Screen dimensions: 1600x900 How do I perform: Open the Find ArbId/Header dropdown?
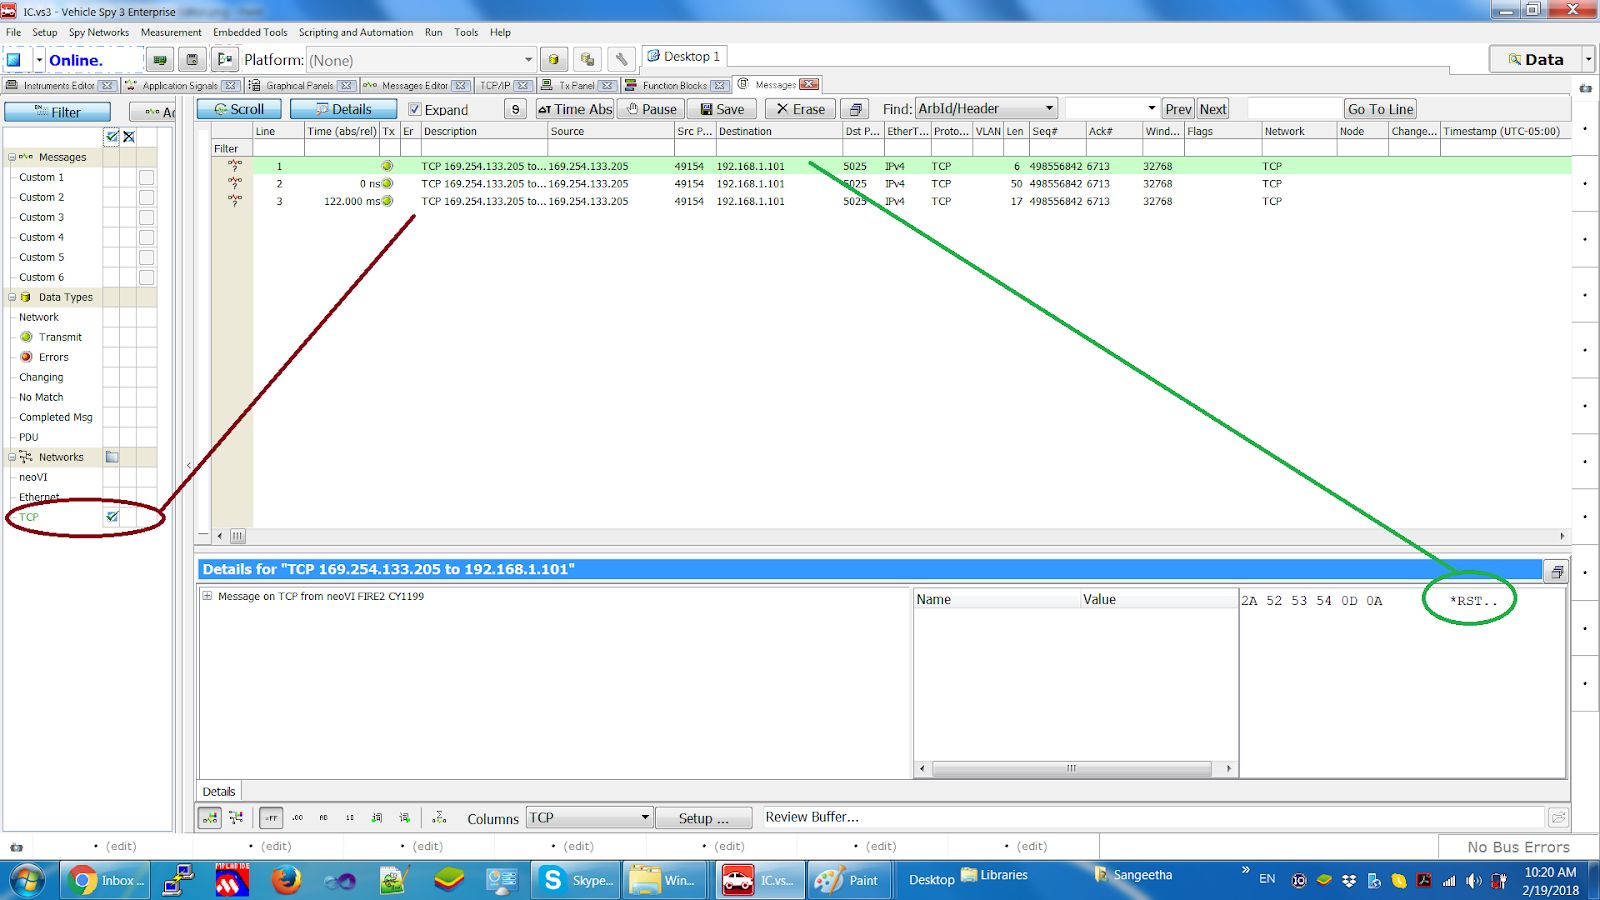pos(1049,109)
